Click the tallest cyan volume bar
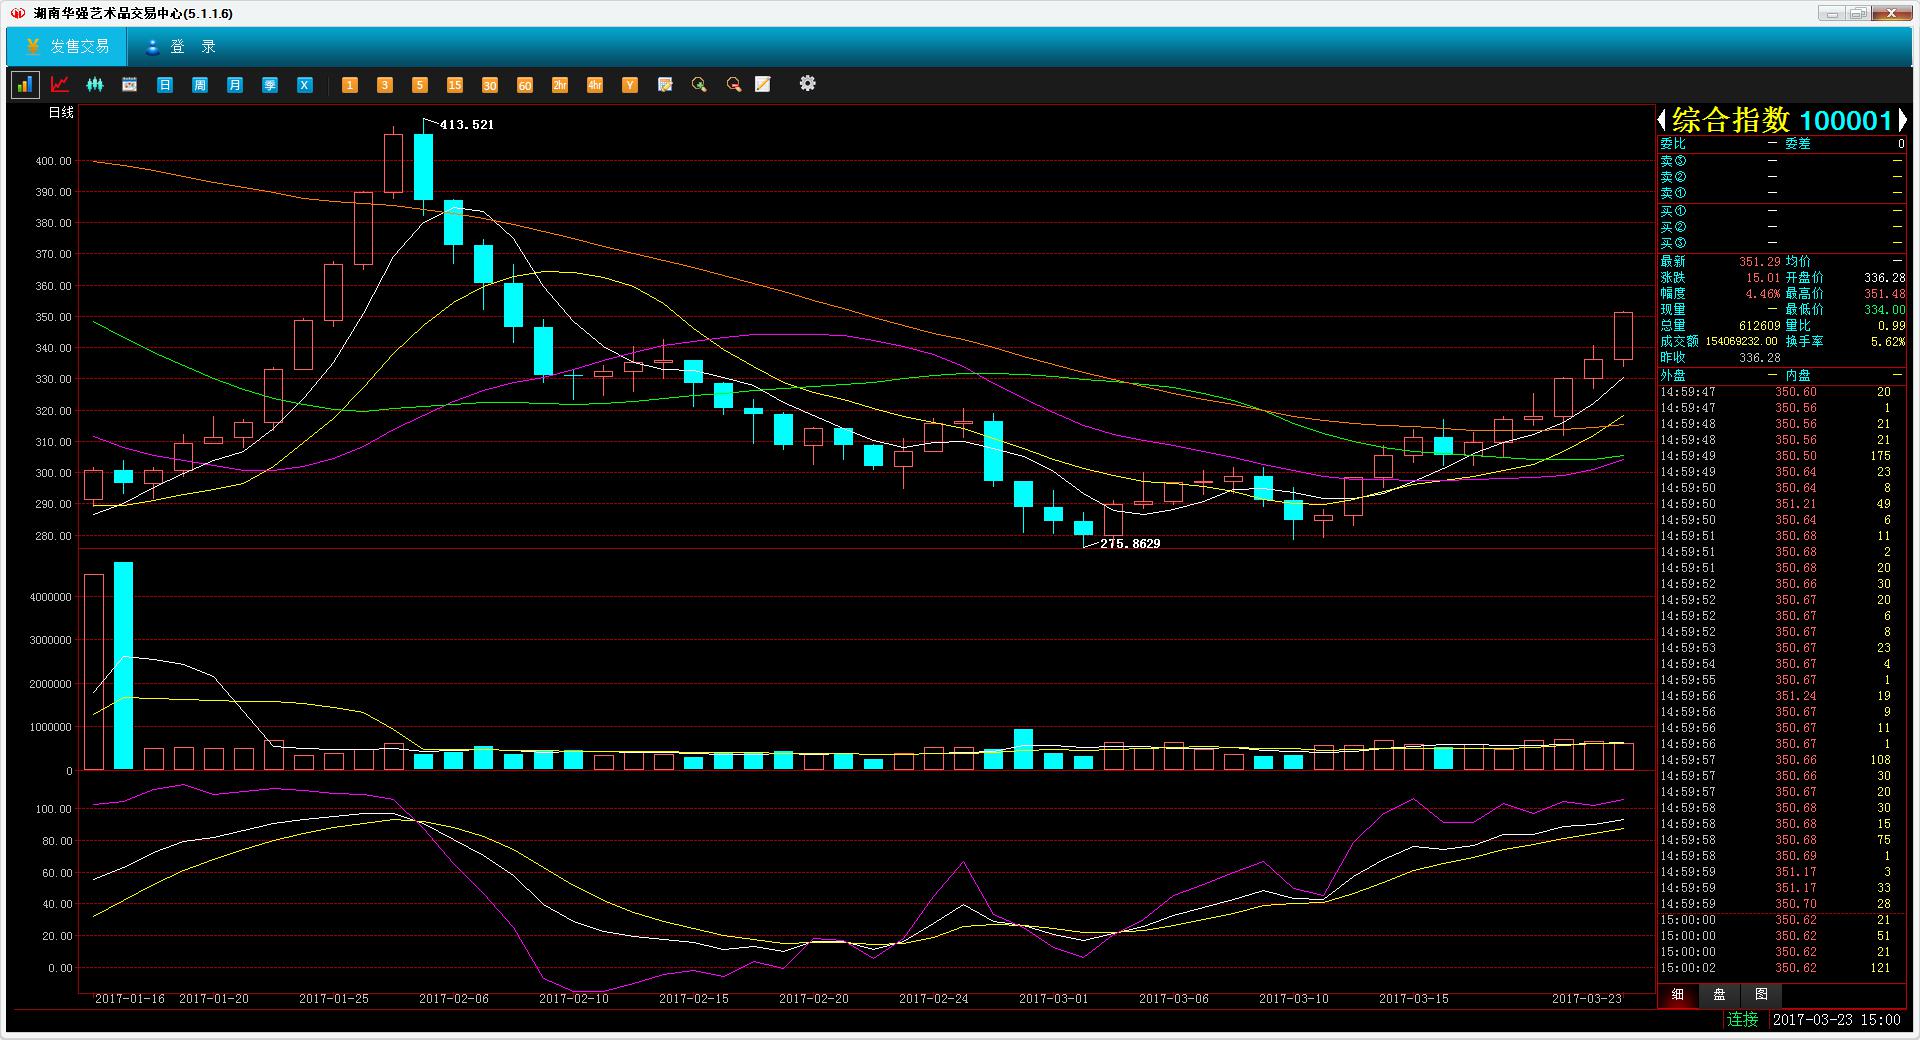This screenshot has height=1040, width=1920. 123,665
